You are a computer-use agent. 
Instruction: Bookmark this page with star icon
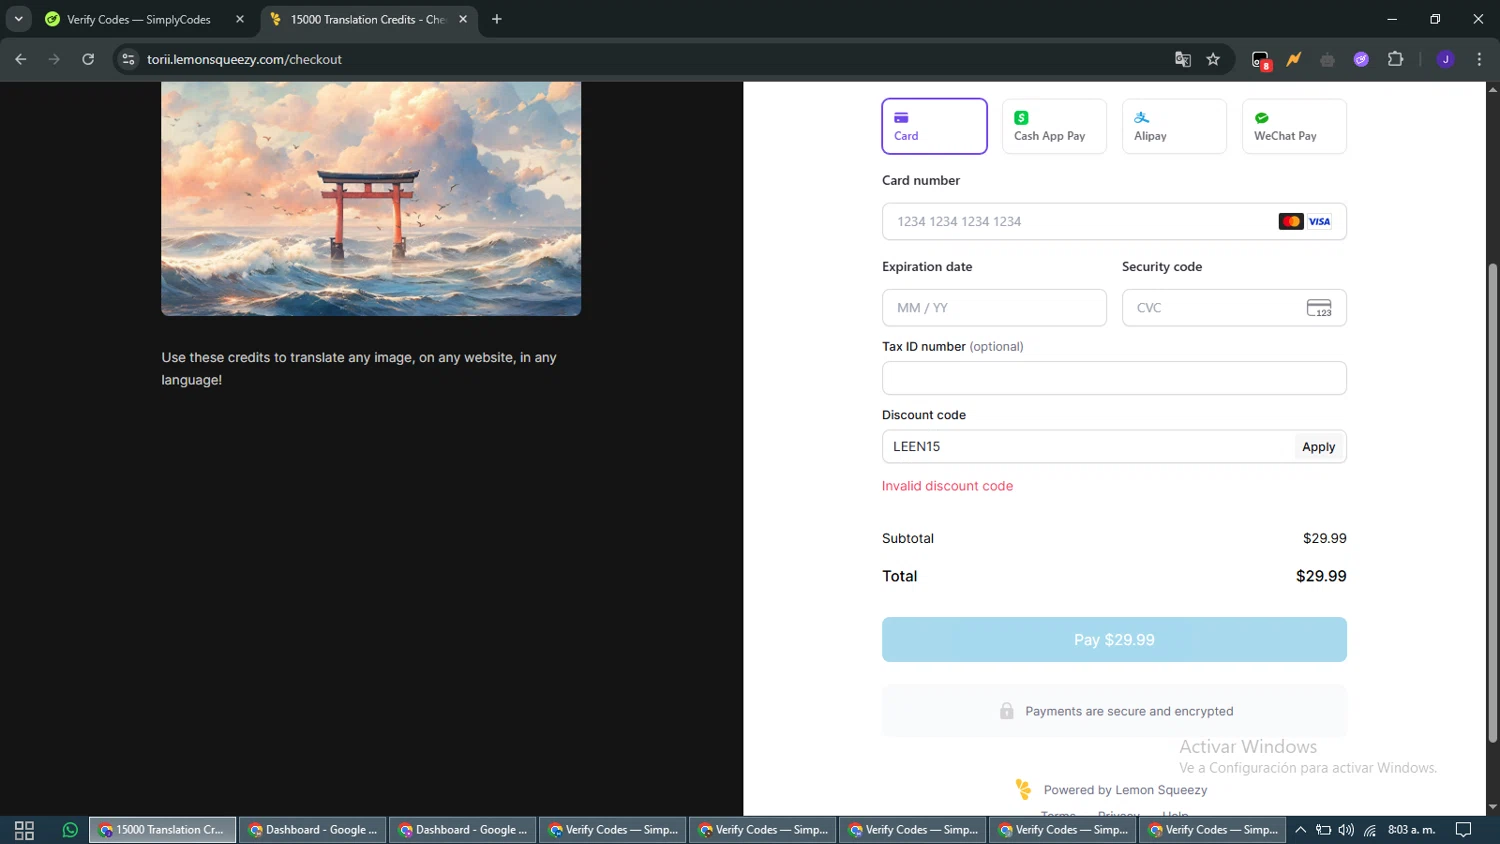click(x=1213, y=59)
